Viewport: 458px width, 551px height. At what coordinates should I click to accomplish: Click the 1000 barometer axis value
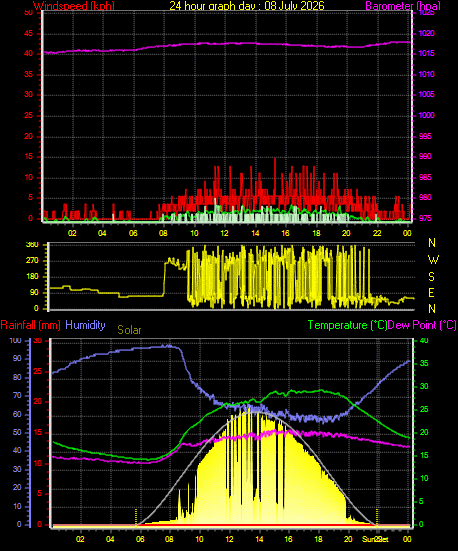click(427, 116)
